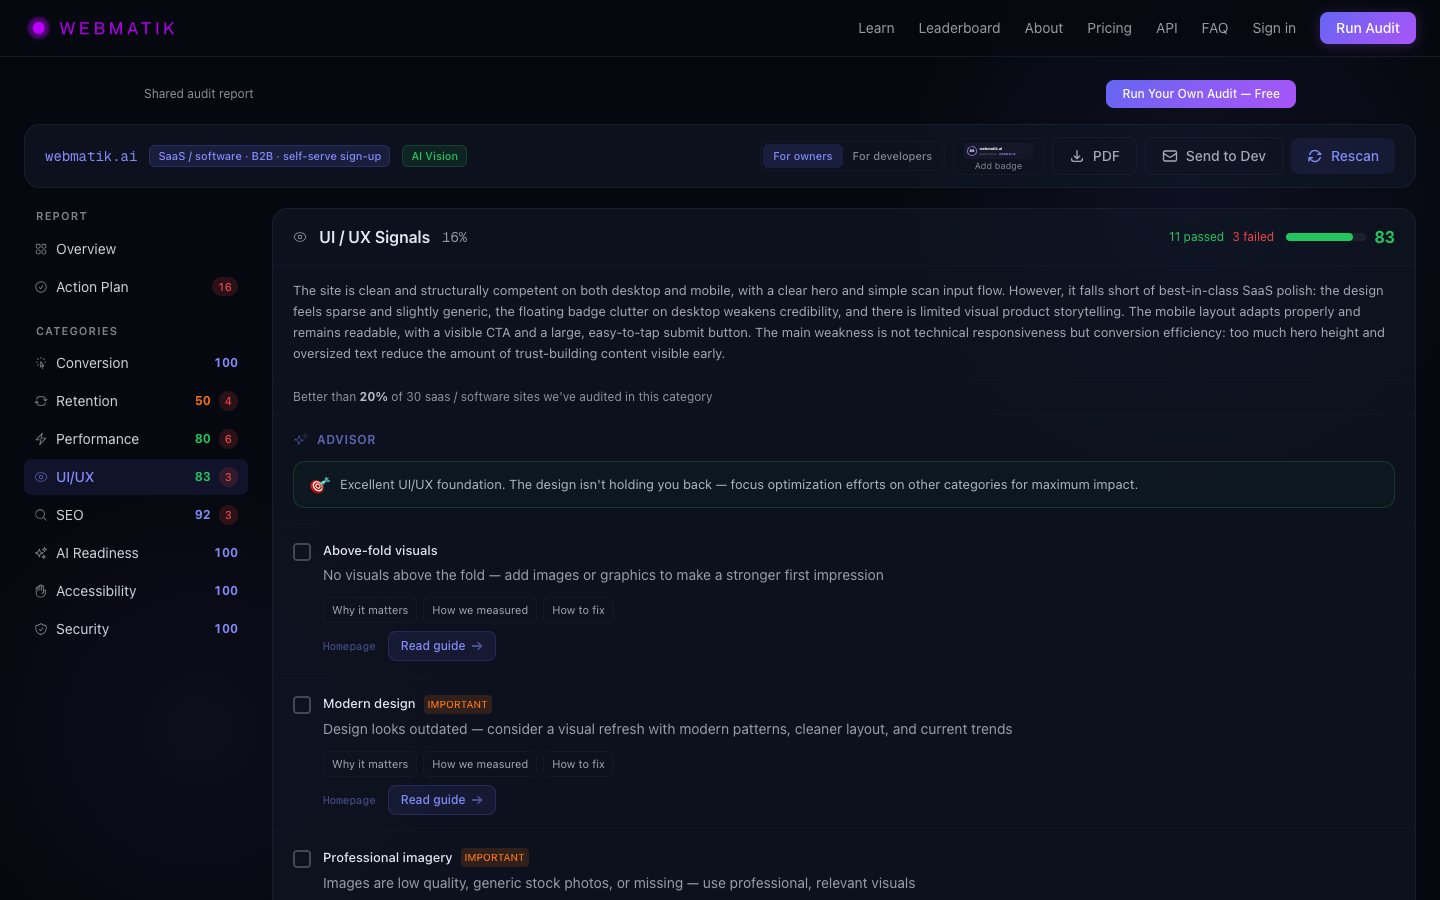Click the Advisor sparkle icon

point(300,440)
